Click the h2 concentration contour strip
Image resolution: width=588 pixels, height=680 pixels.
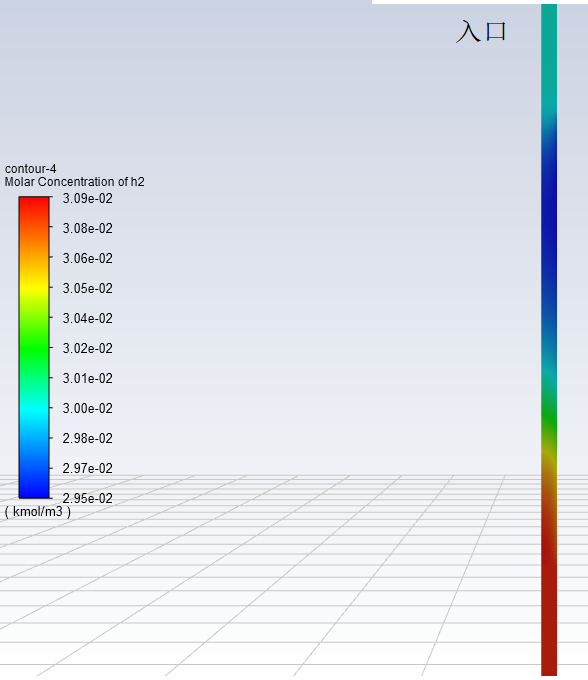pos(549,340)
